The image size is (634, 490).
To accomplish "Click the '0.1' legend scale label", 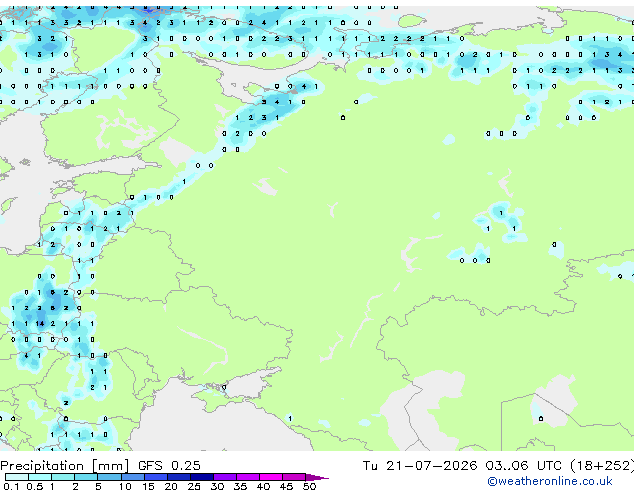I will (x=11, y=486).
